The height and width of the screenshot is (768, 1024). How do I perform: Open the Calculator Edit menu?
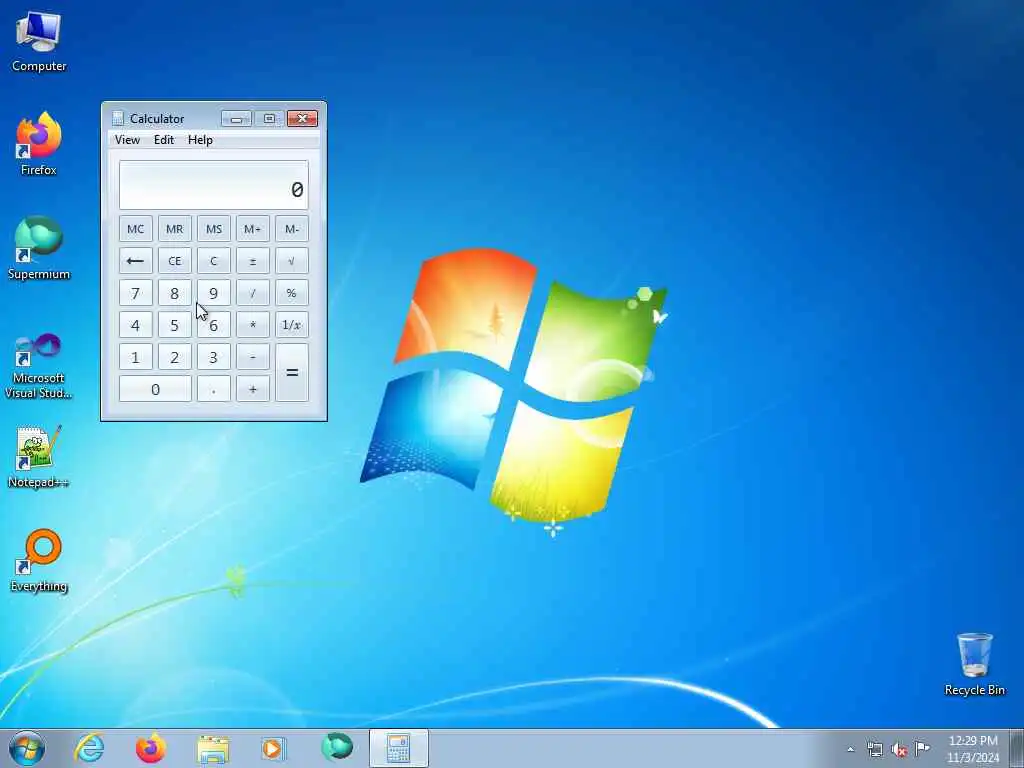tap(164, 140)
